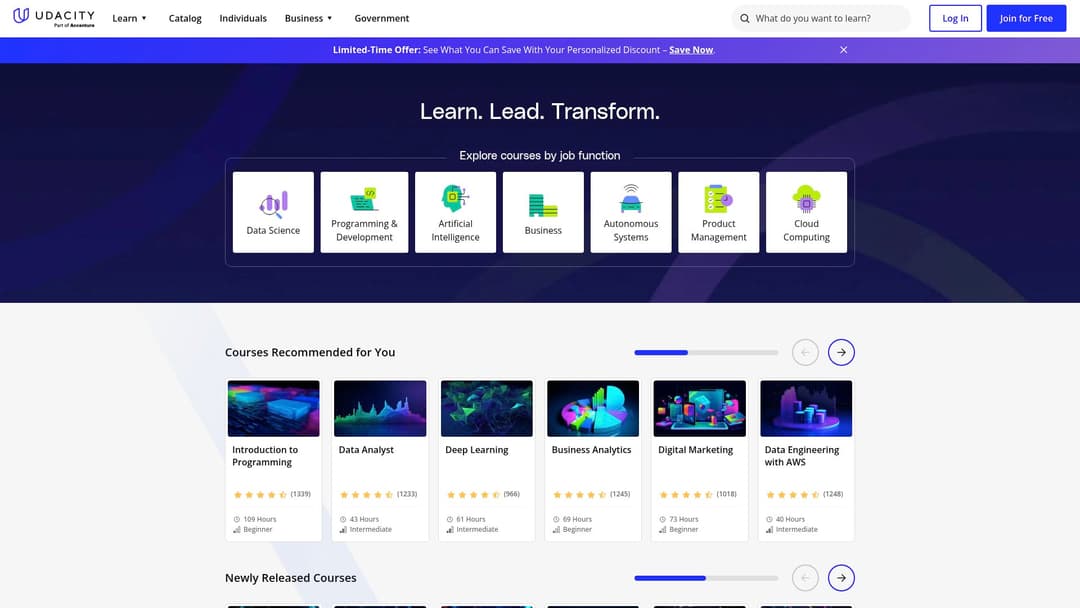Screen dimensions: 1080x608
Task: Click the Udacity logo
Action: pos(54,17)
